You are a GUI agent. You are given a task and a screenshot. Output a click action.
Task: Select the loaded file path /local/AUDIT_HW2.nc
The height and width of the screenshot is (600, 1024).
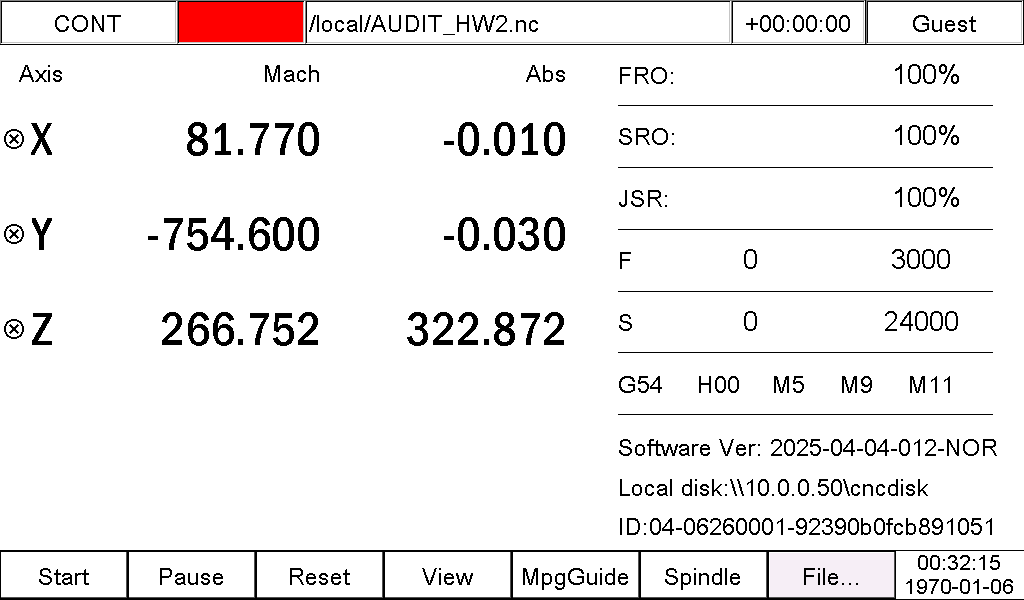(x=518, y=23)
